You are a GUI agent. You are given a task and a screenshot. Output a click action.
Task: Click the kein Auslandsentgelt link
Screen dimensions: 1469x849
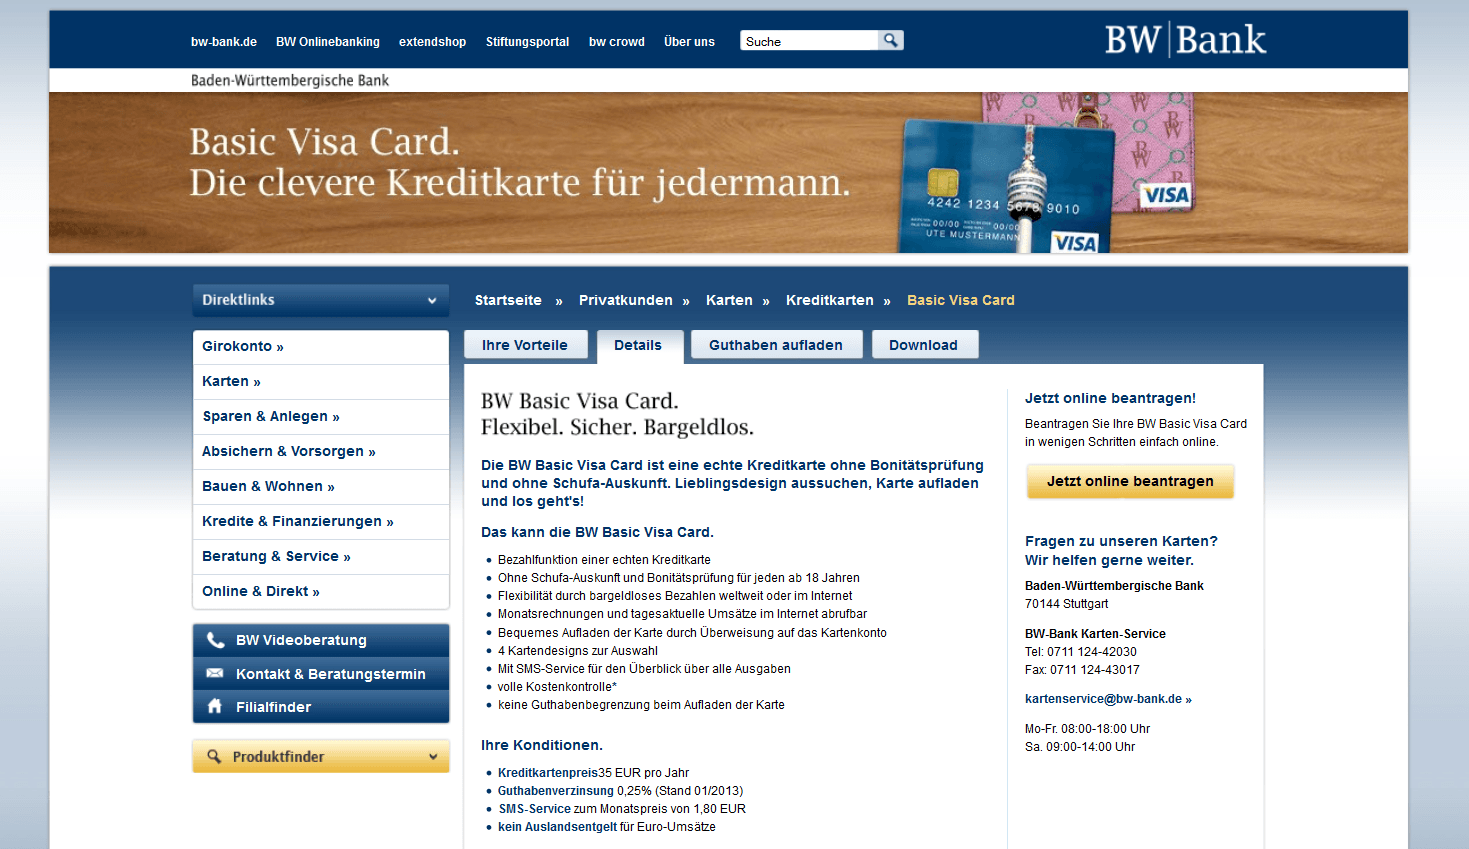coord(558,827)
